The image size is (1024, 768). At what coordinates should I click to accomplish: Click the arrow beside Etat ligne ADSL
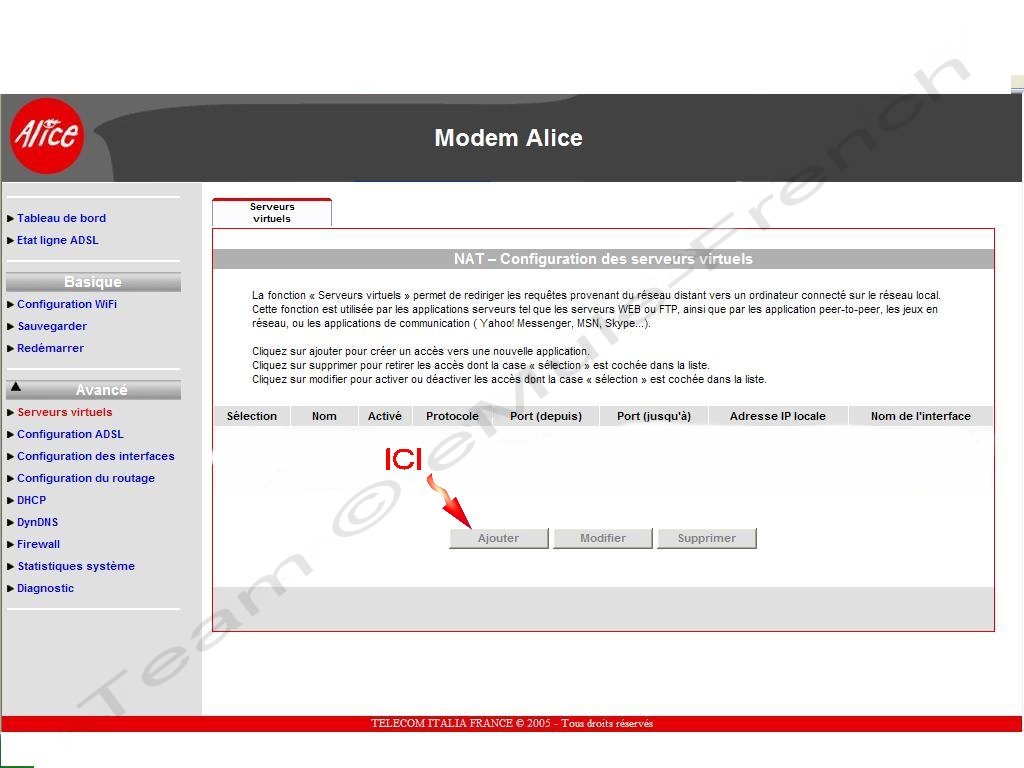point(10,241)
